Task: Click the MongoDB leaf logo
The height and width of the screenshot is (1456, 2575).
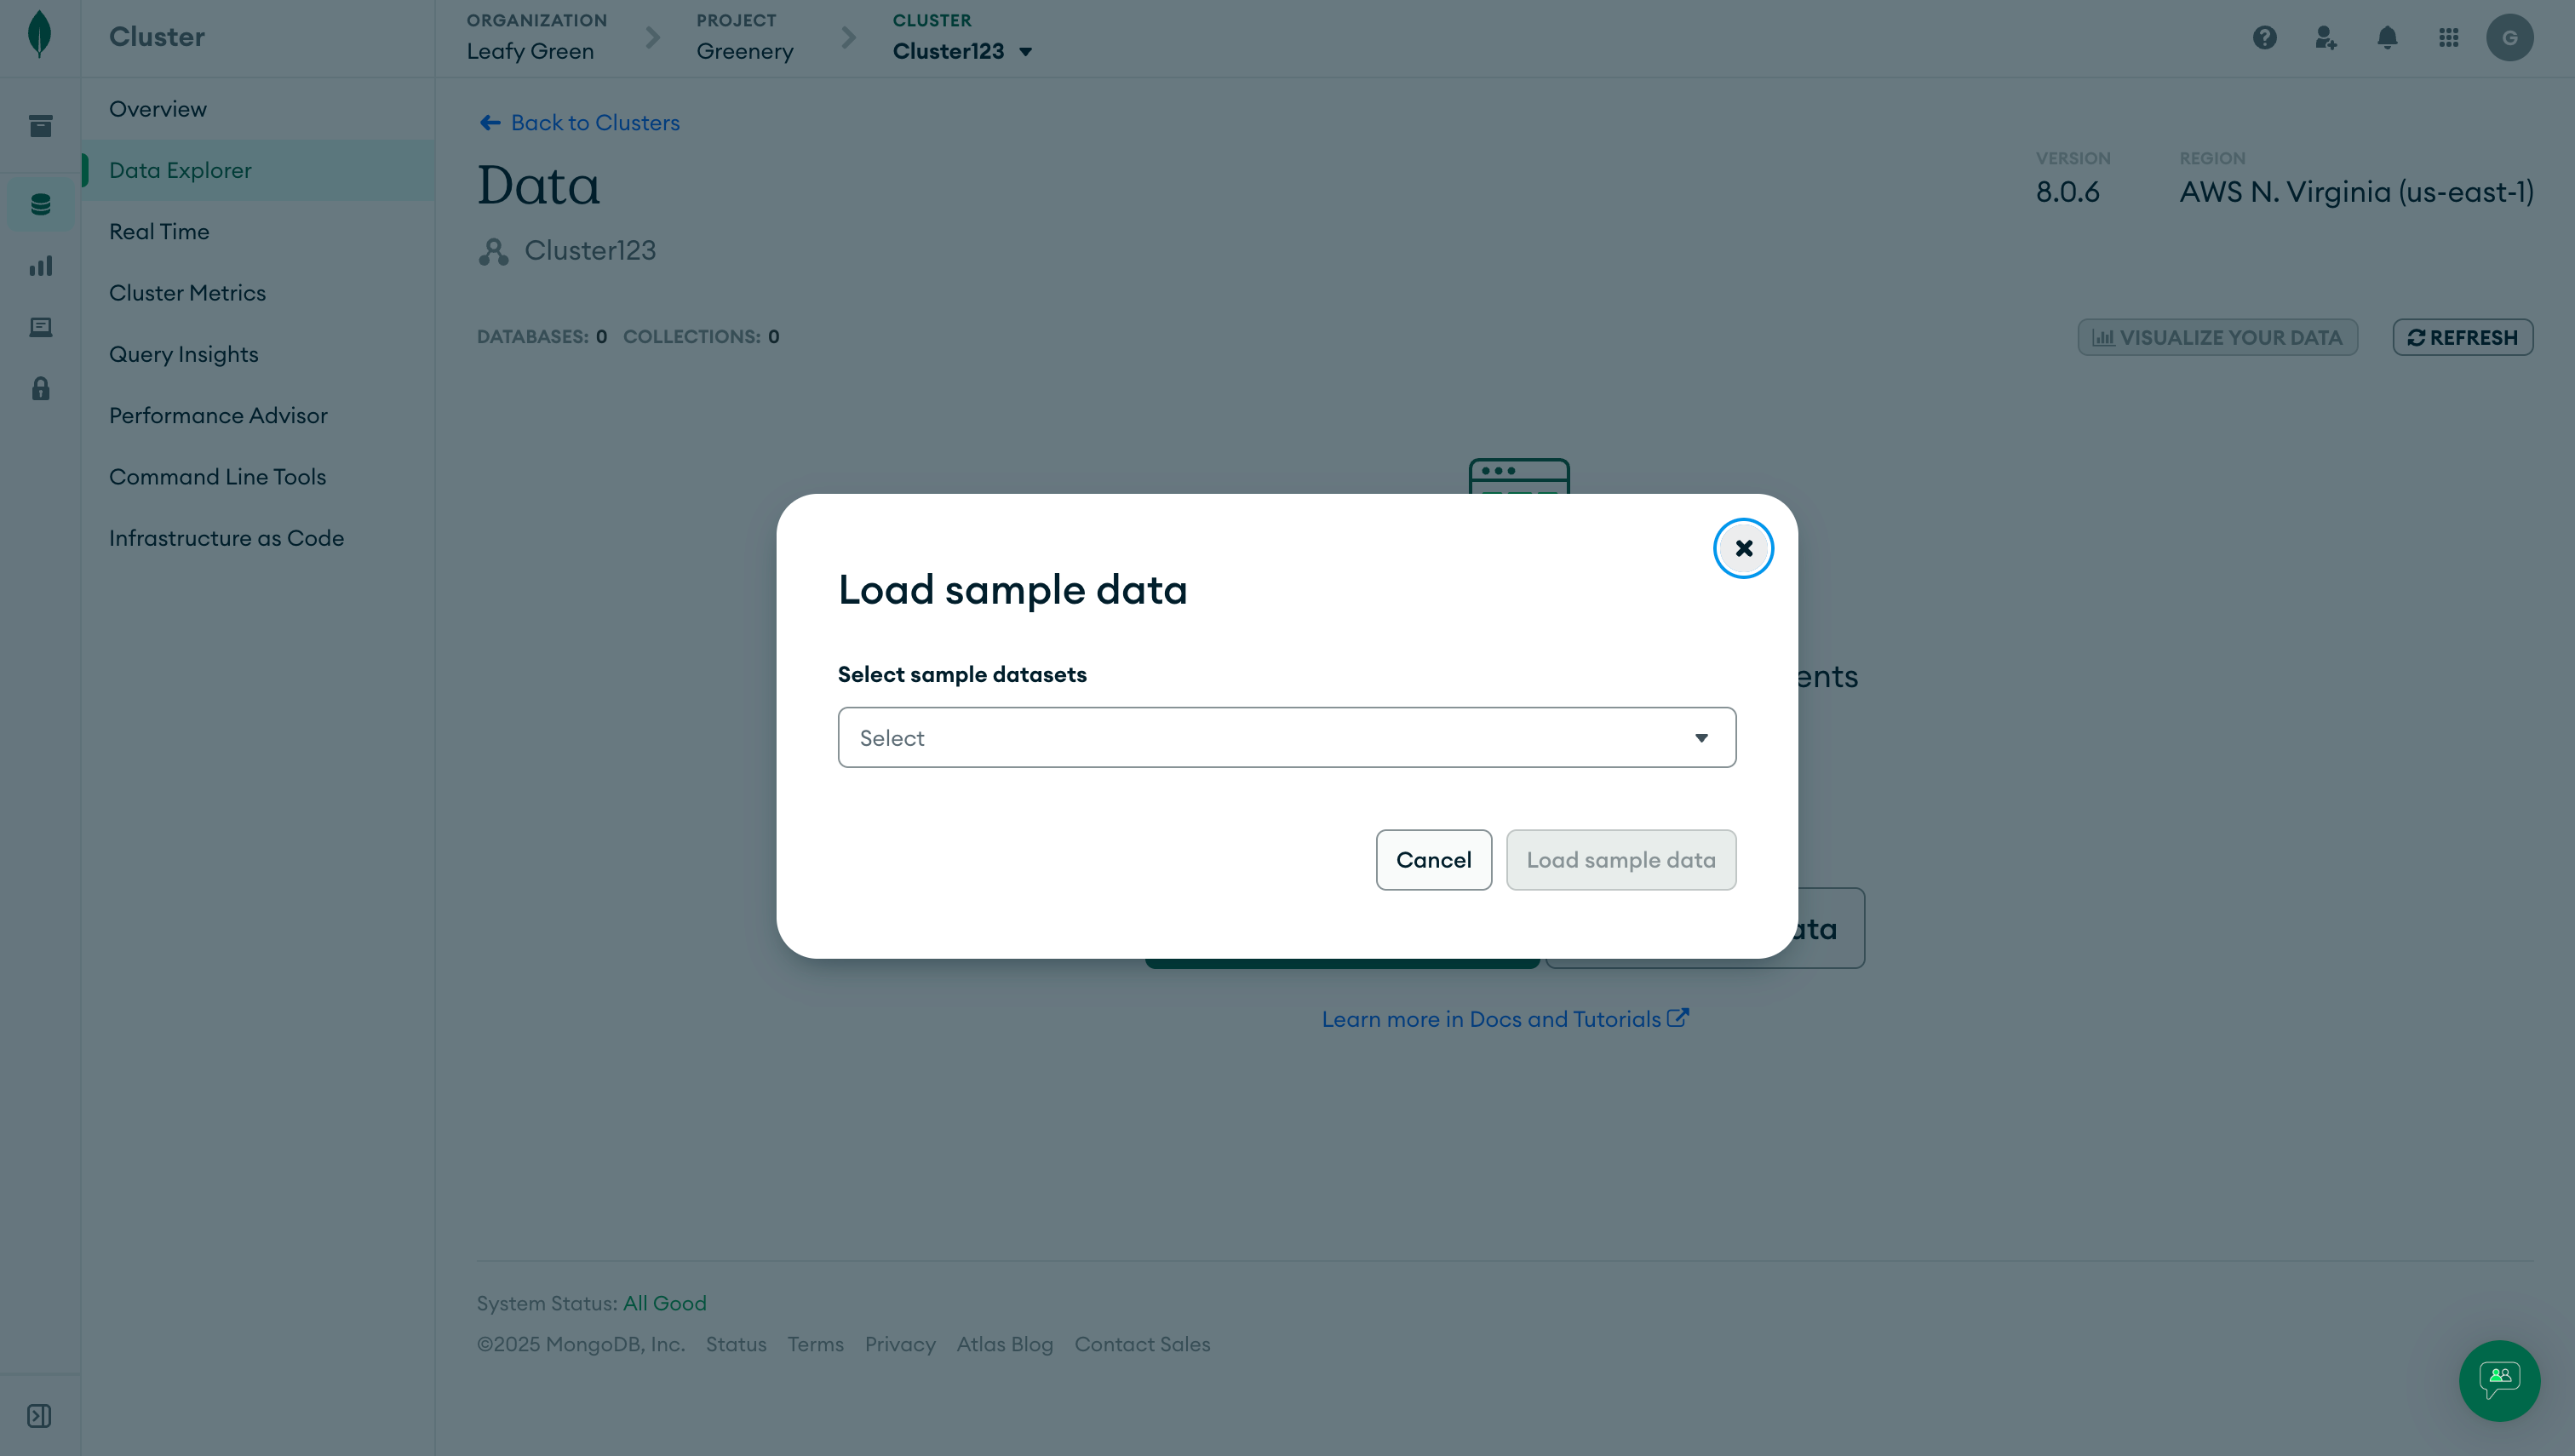Action: (x=39, y=35)
